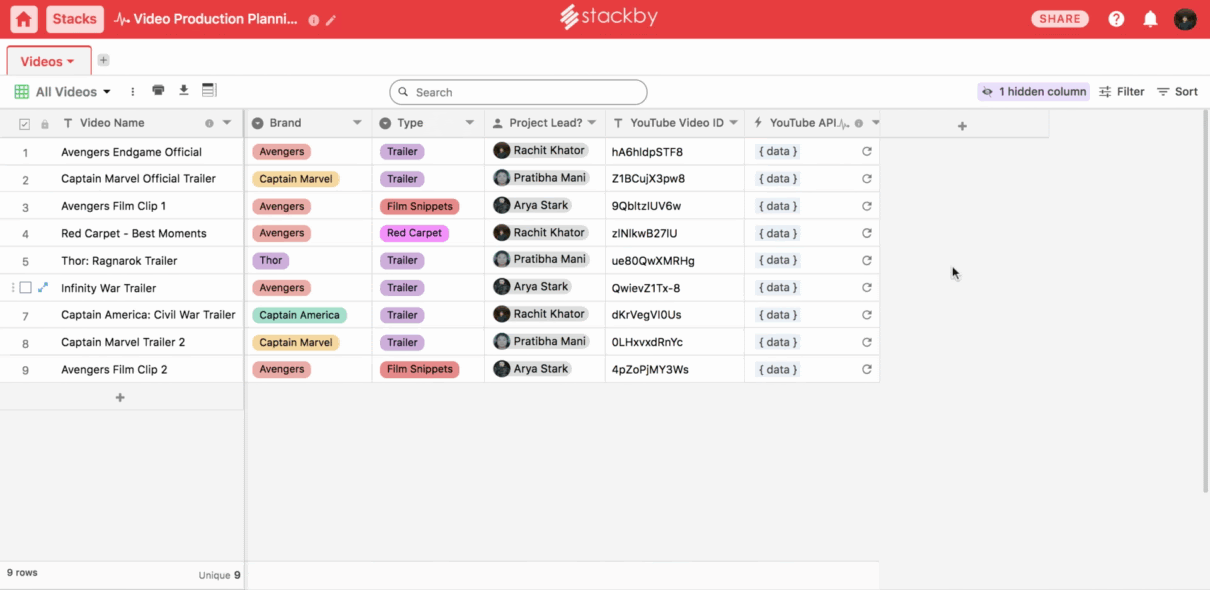Open the Video Name column dropdown arrow
This screenshot has width=1210, height=590.
pos(227,123)
